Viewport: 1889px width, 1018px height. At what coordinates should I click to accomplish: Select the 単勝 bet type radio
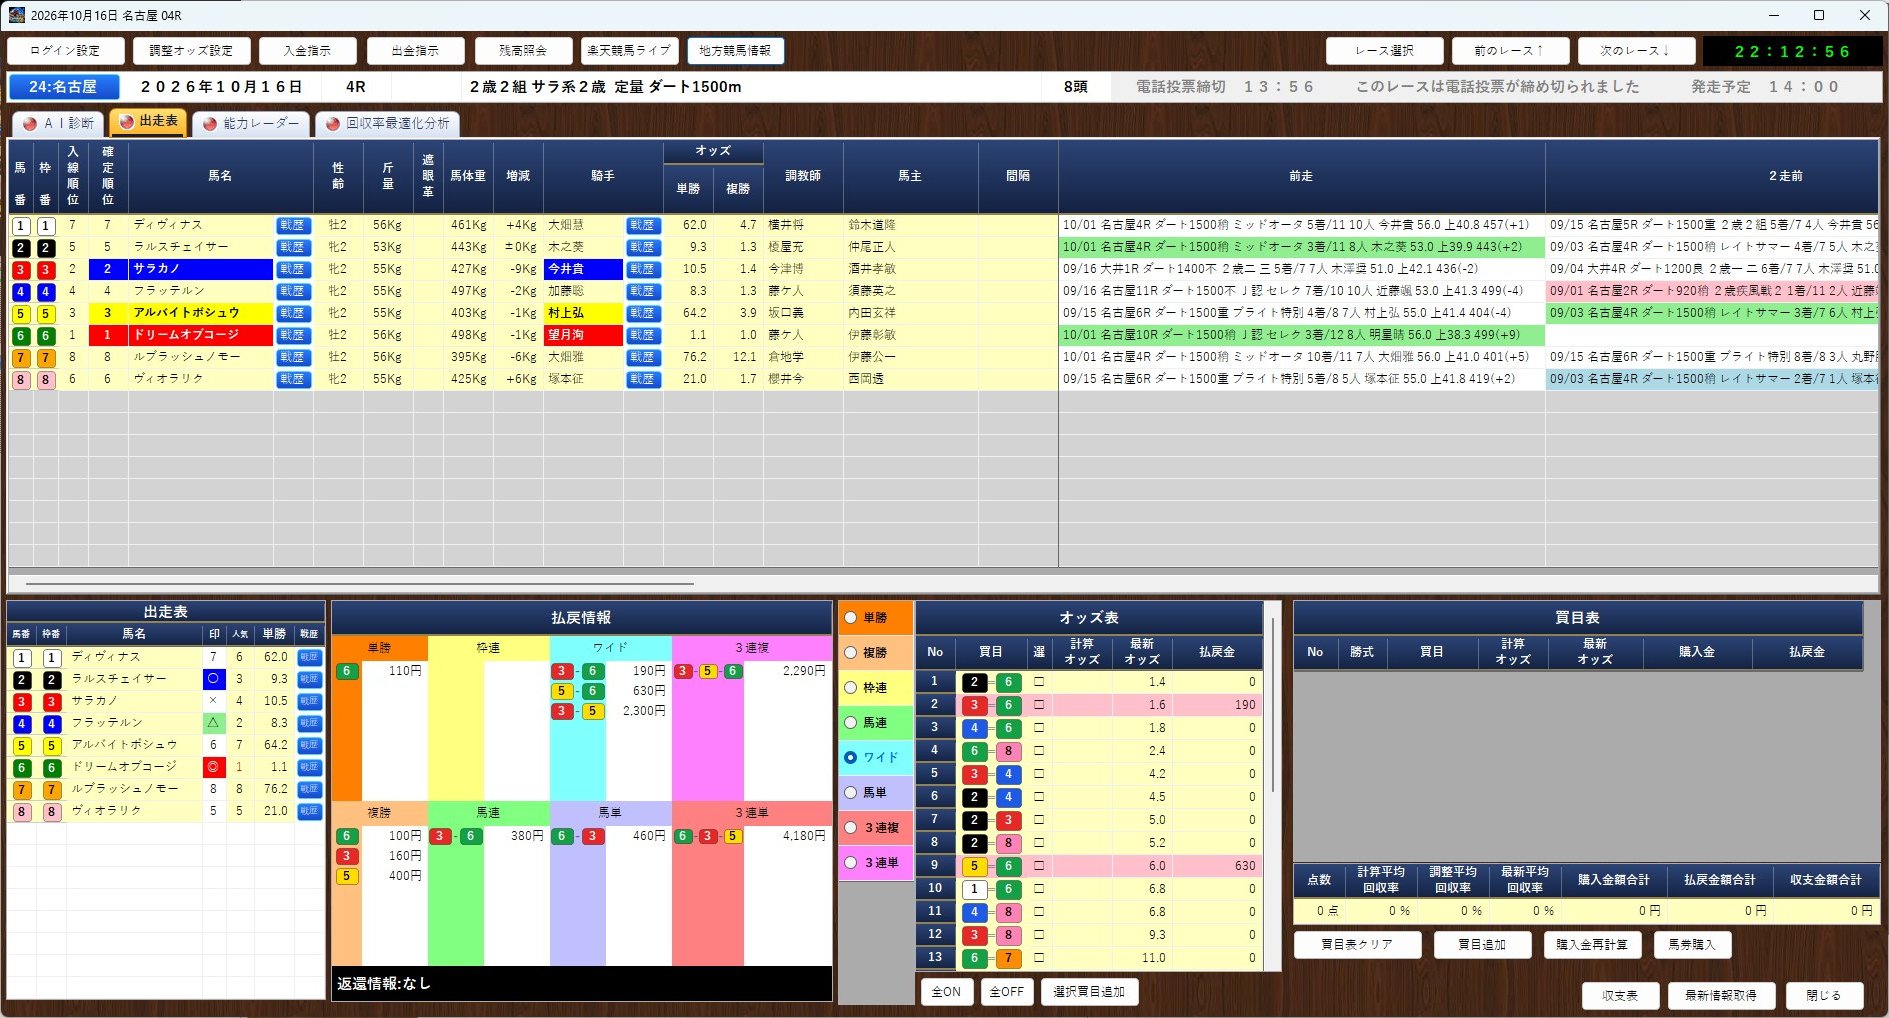coord(851,618)
